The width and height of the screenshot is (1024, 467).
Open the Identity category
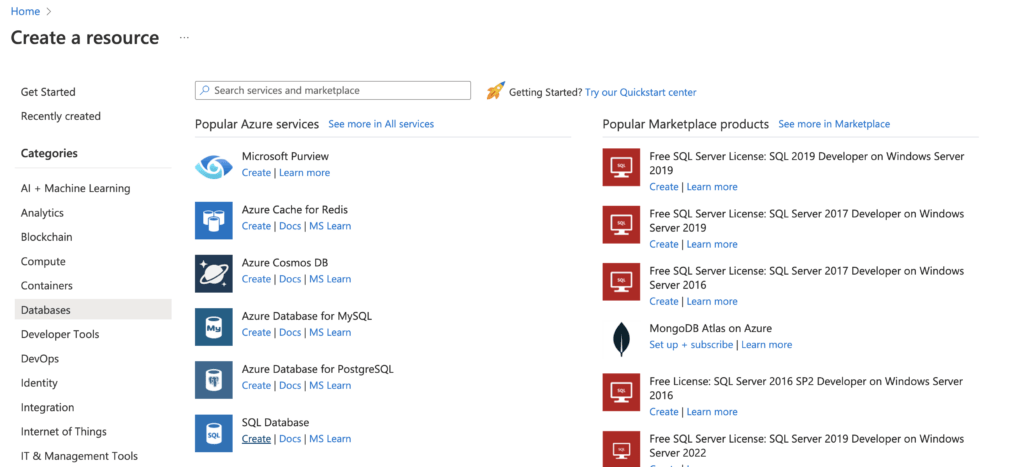pos(39,383)
